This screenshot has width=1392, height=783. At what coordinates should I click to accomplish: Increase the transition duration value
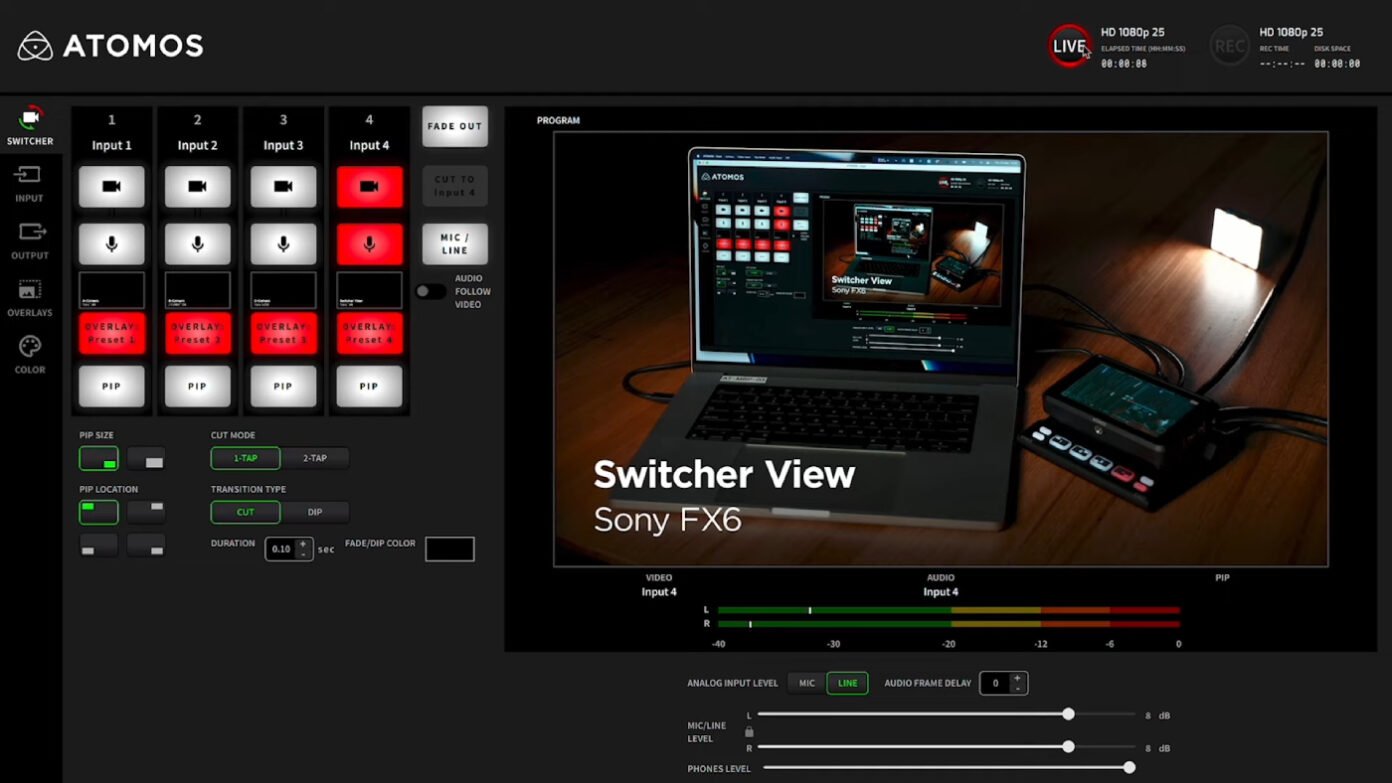point(305,544)
